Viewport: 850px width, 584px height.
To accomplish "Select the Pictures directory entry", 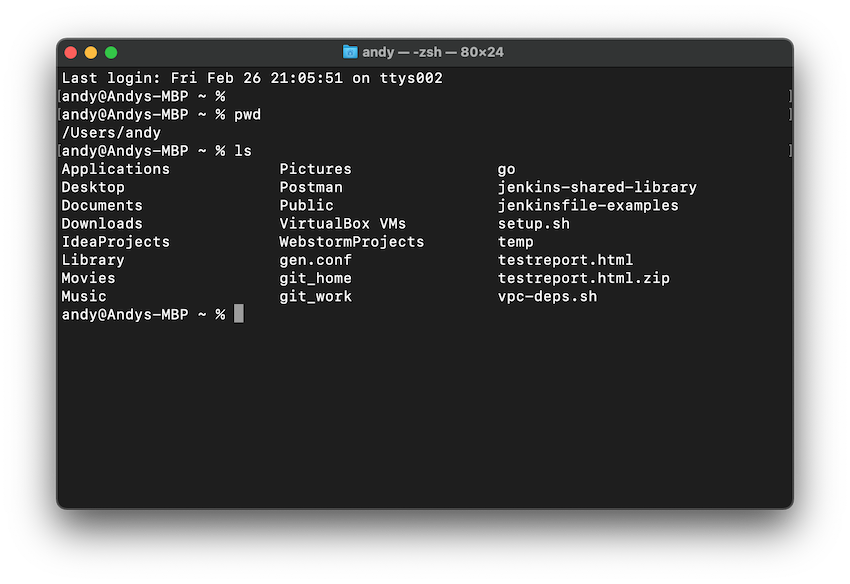I will click(x=315, y=169).
